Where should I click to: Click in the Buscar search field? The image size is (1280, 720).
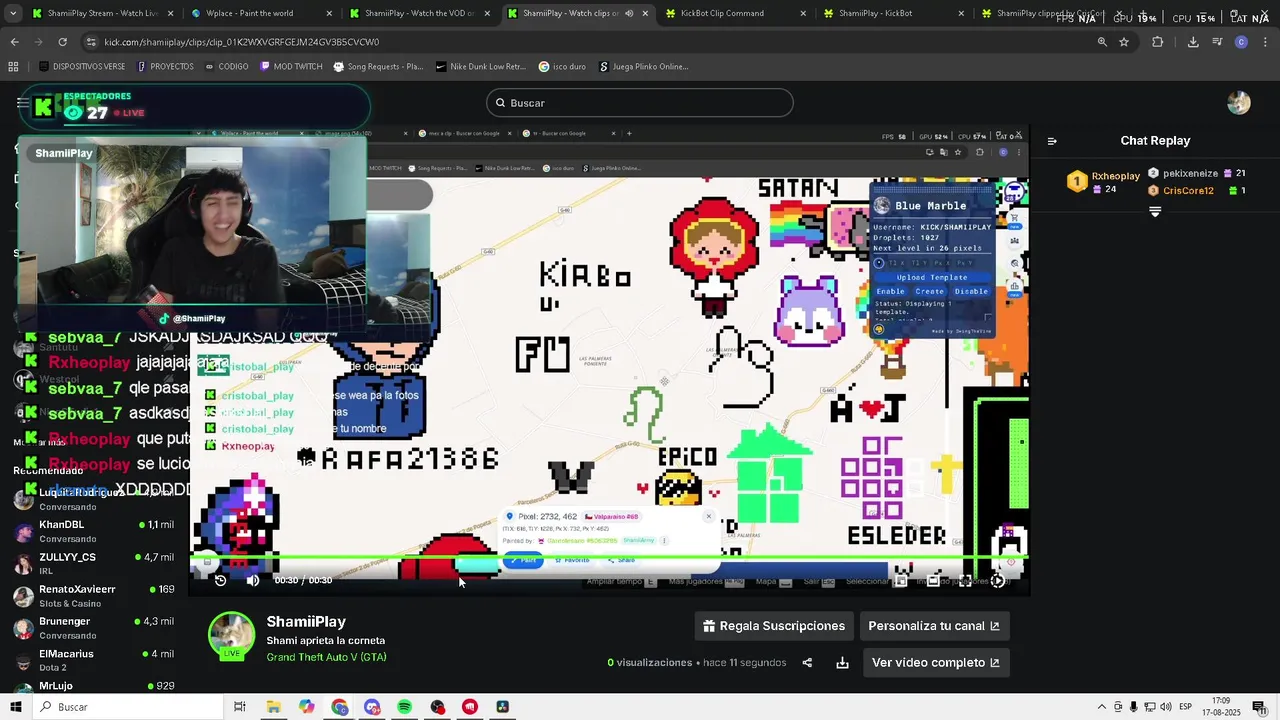(640, 103)
